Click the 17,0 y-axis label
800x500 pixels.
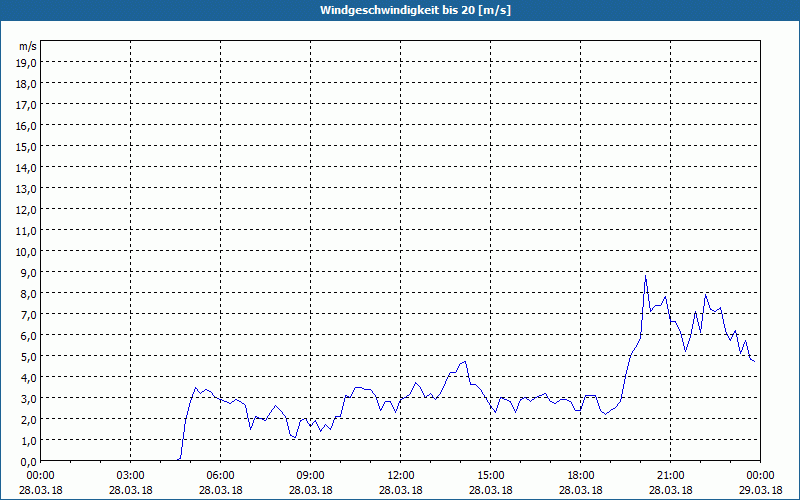coord(28,105)
